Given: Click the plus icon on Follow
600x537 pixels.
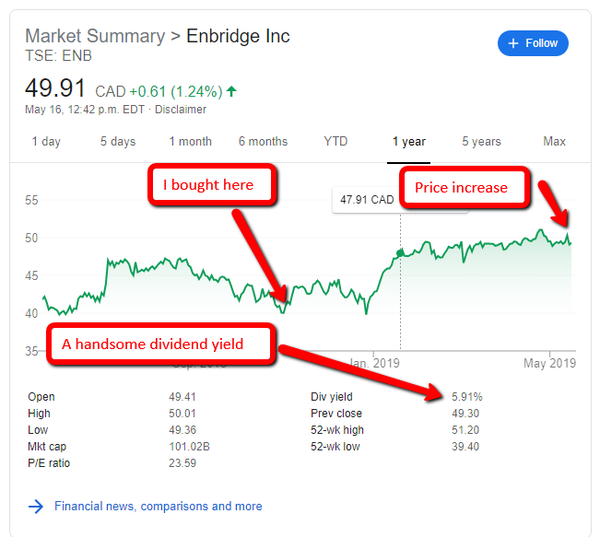Looking at the screenshot, I should pos(513,43).
